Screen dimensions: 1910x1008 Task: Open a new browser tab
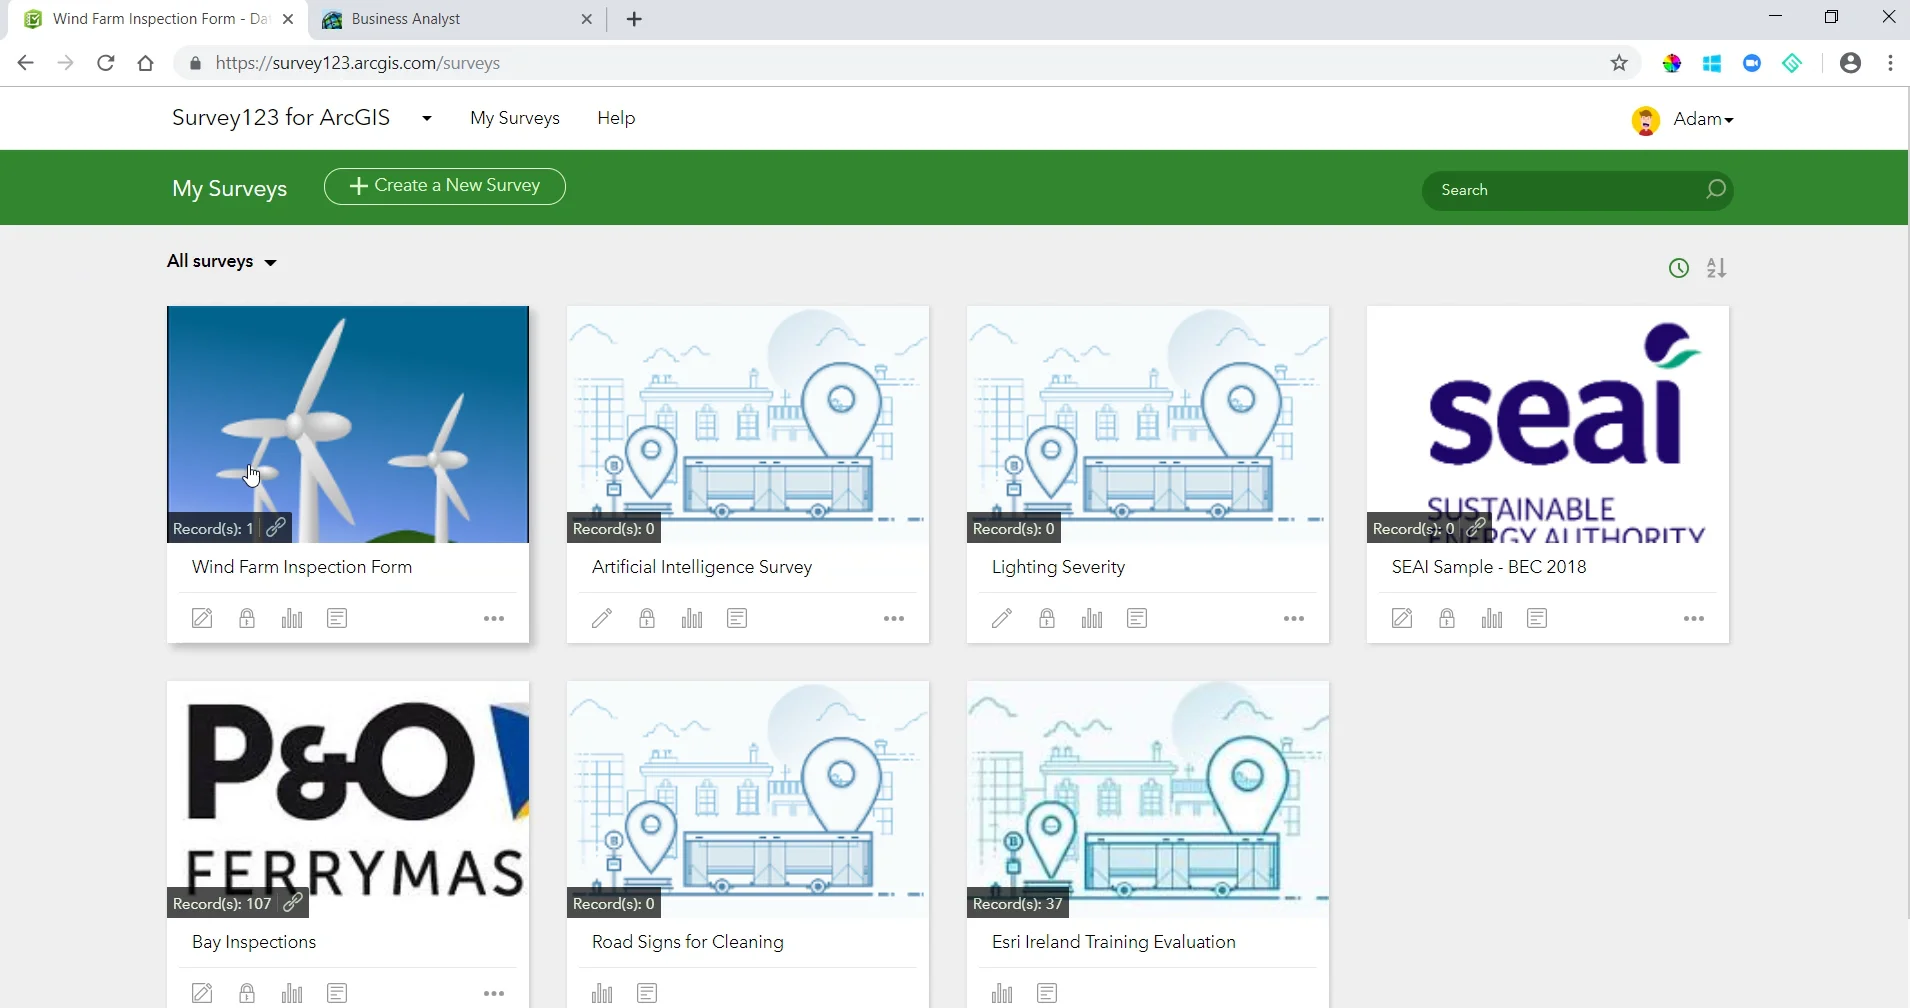(634, 19)
